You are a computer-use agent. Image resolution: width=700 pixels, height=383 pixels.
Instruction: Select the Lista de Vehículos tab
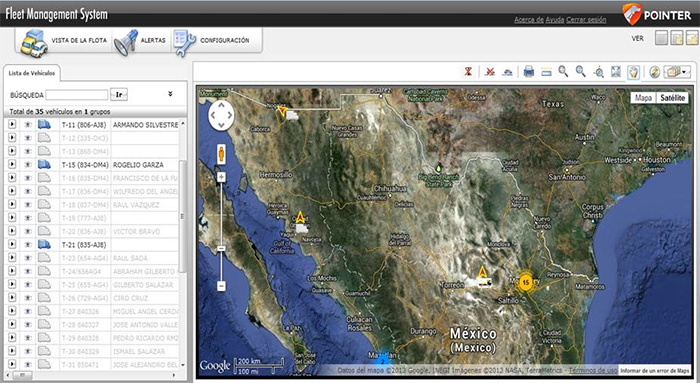[x=32, y=73]
